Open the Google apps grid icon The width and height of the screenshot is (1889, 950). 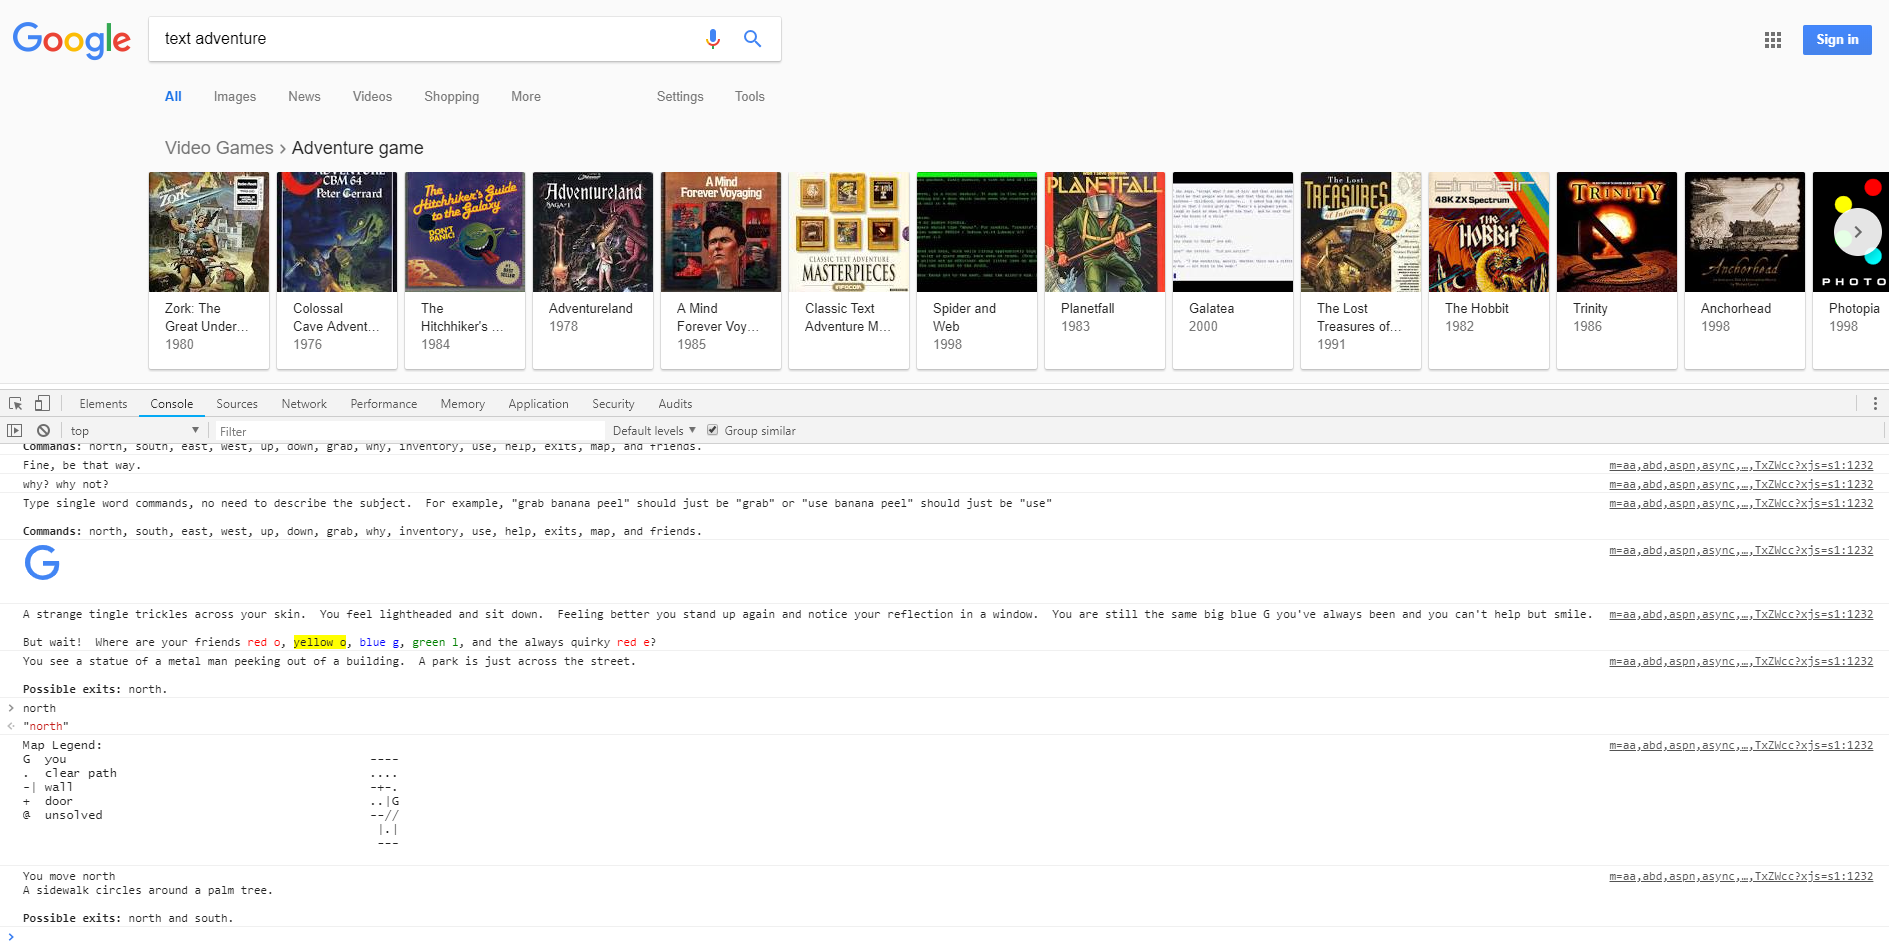[1772, 40]
